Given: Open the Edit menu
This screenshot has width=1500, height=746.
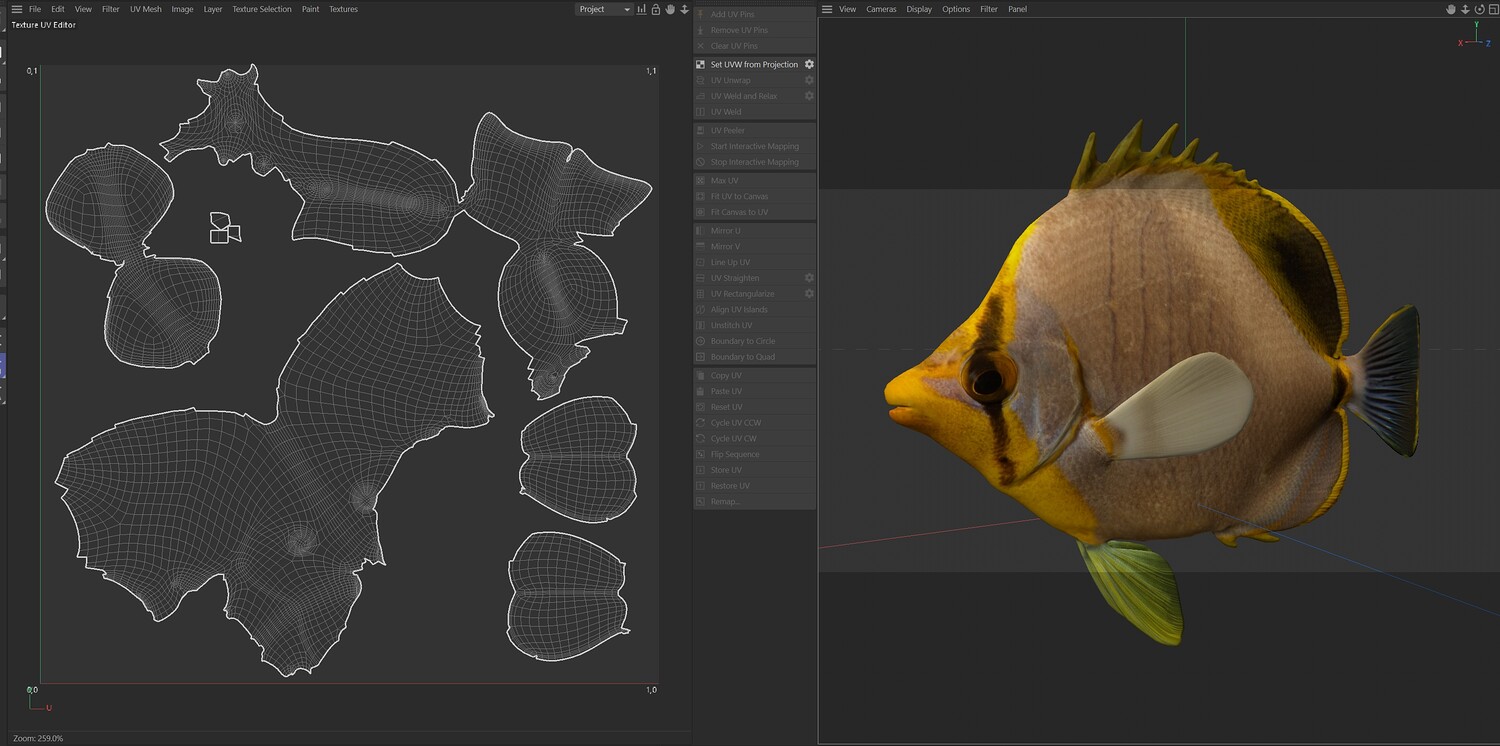Looking at the screenshot, I should (x=58, y=9).
